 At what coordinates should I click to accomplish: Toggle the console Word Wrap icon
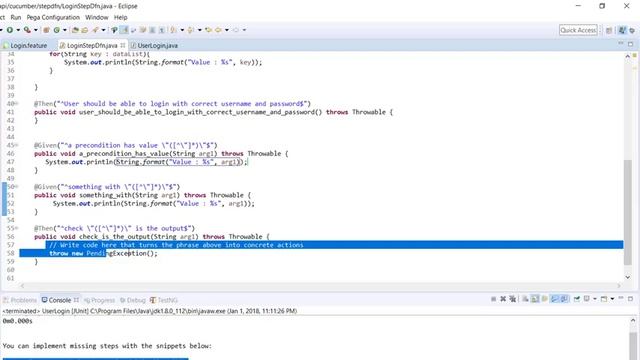[544, 299]
